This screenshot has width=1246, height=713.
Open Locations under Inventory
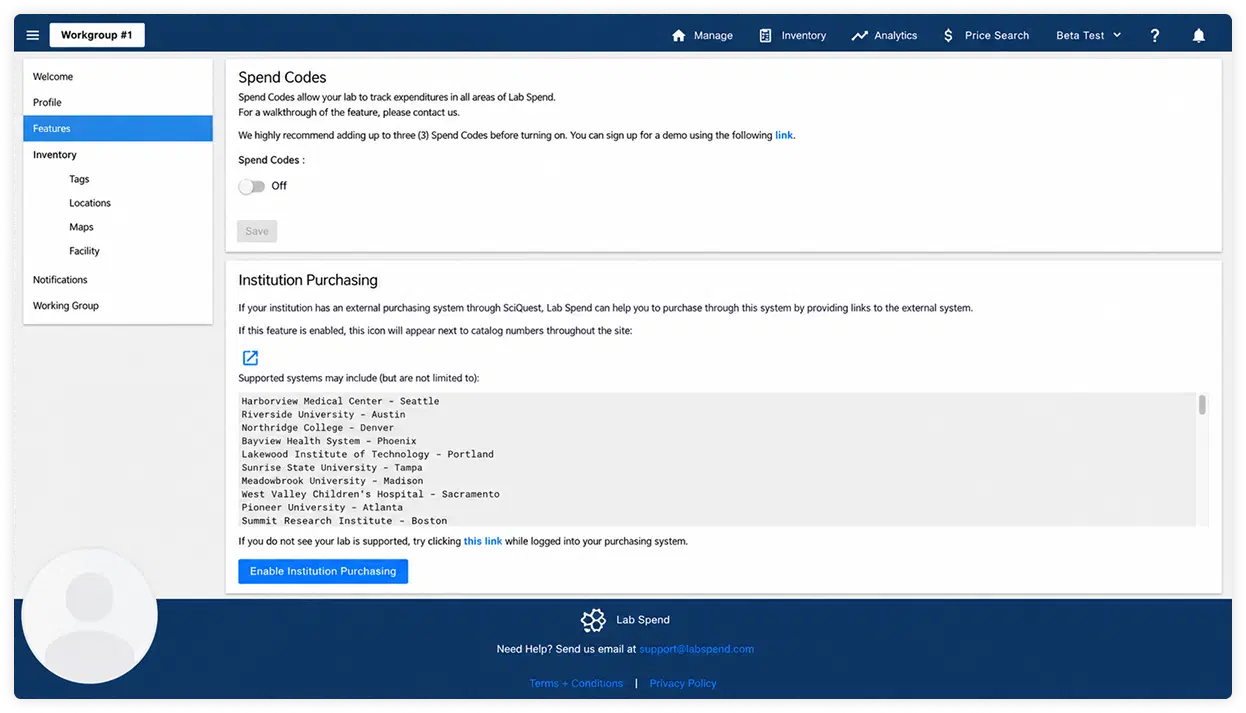coord(90,203)
